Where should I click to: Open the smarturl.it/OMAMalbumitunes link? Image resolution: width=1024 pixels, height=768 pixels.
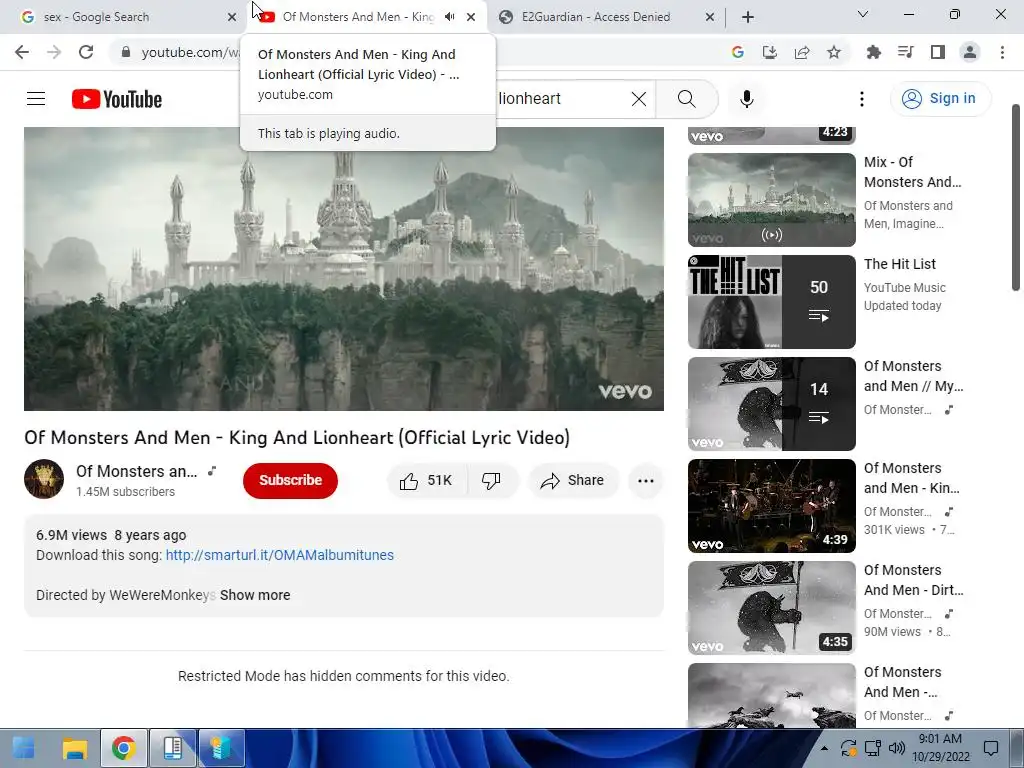(280, 555)
